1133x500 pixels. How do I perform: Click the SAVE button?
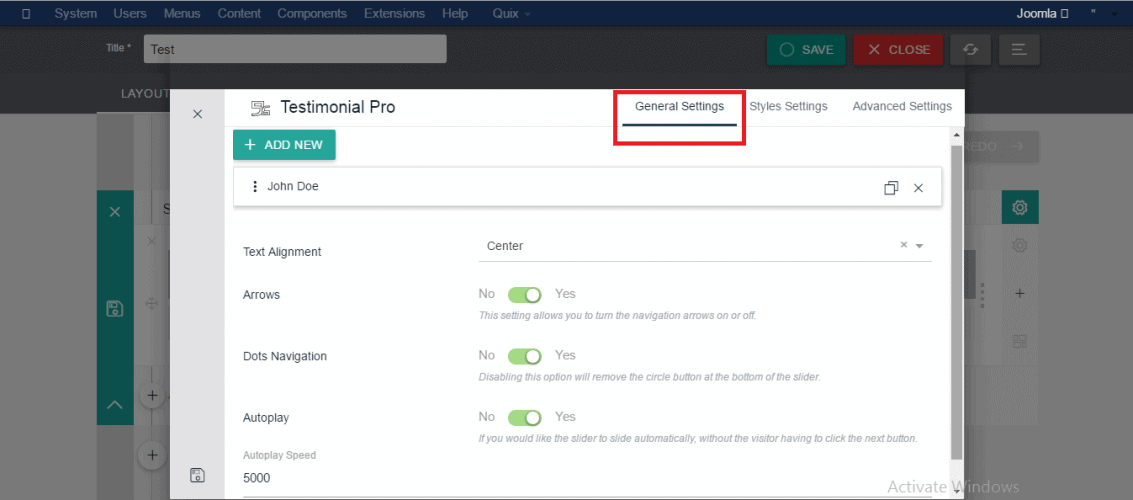tap(806, 50)
